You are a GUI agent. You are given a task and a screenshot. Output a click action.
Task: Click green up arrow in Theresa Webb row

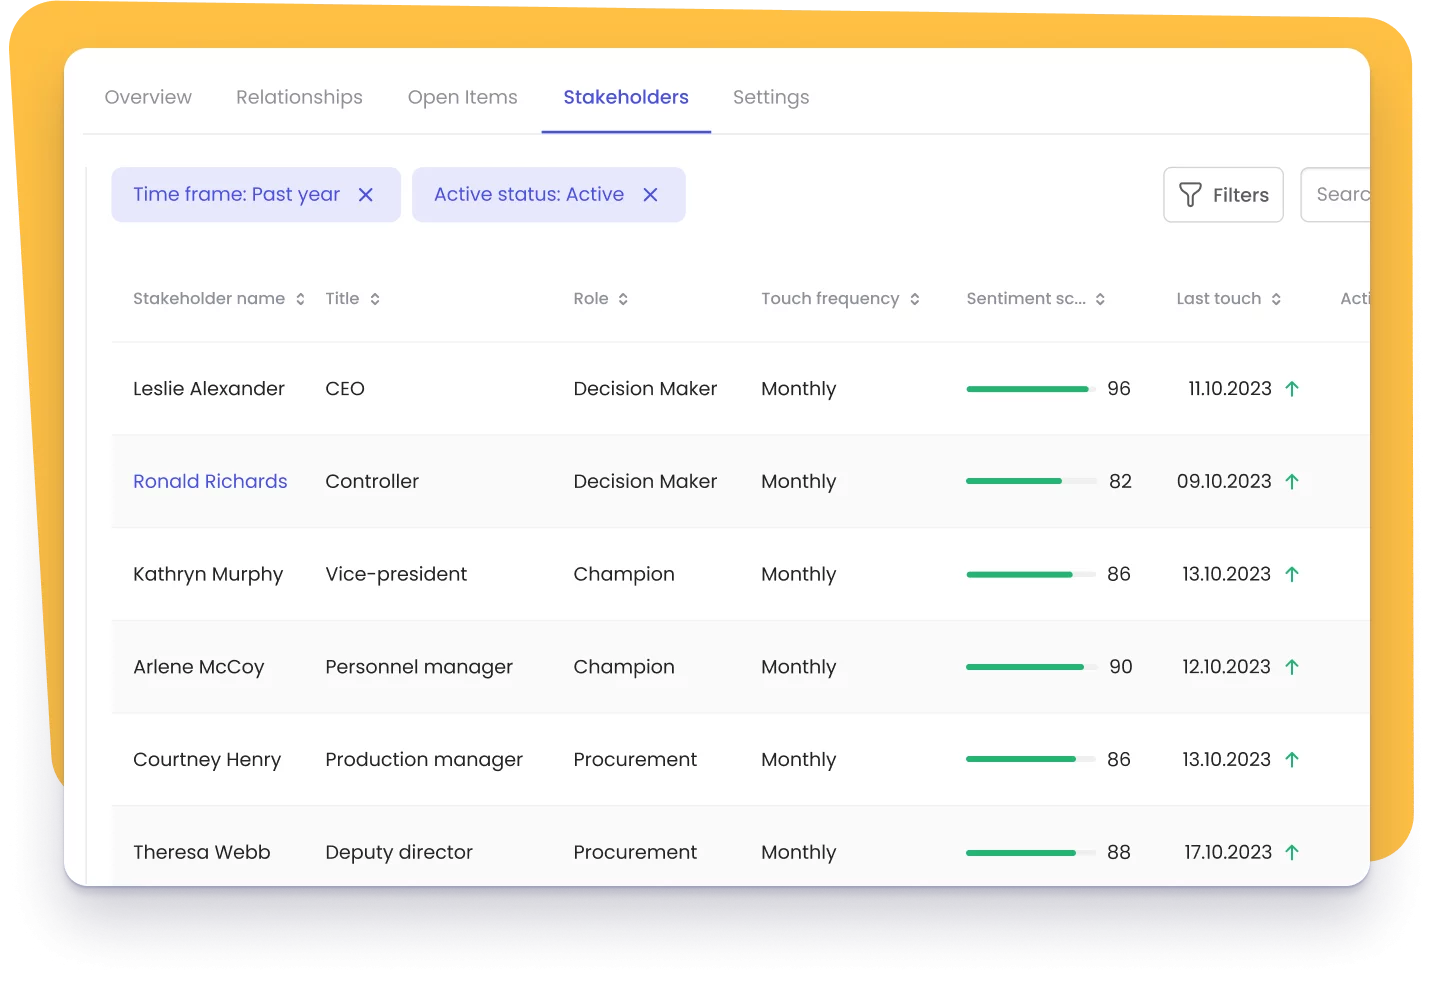(x=1292, y=853)
